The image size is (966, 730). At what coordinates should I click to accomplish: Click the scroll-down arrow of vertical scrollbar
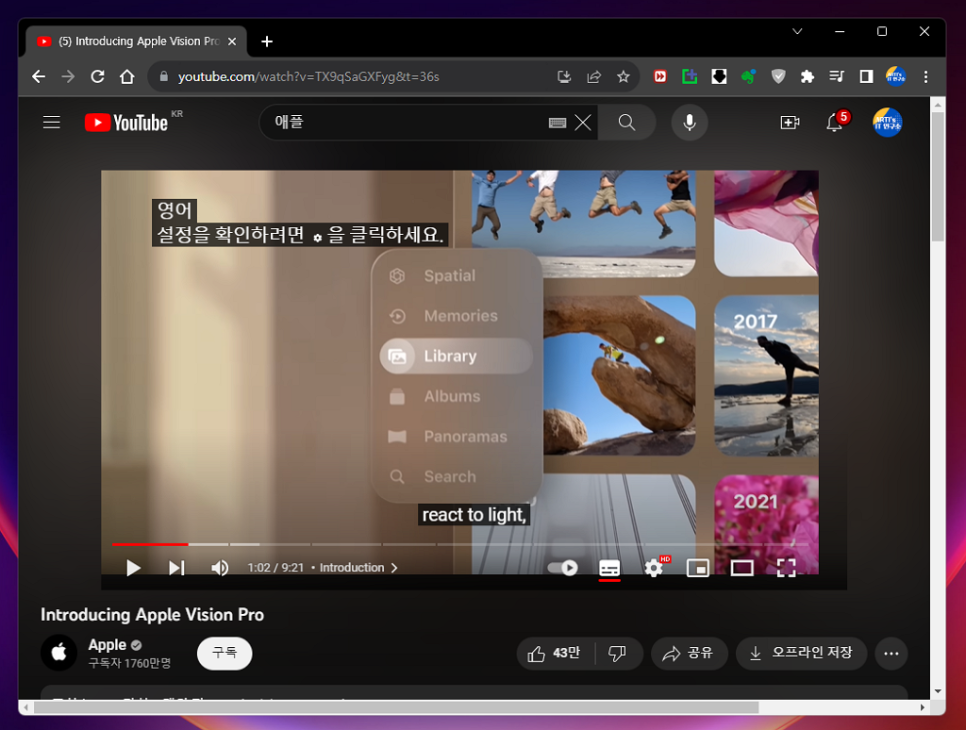938,691
